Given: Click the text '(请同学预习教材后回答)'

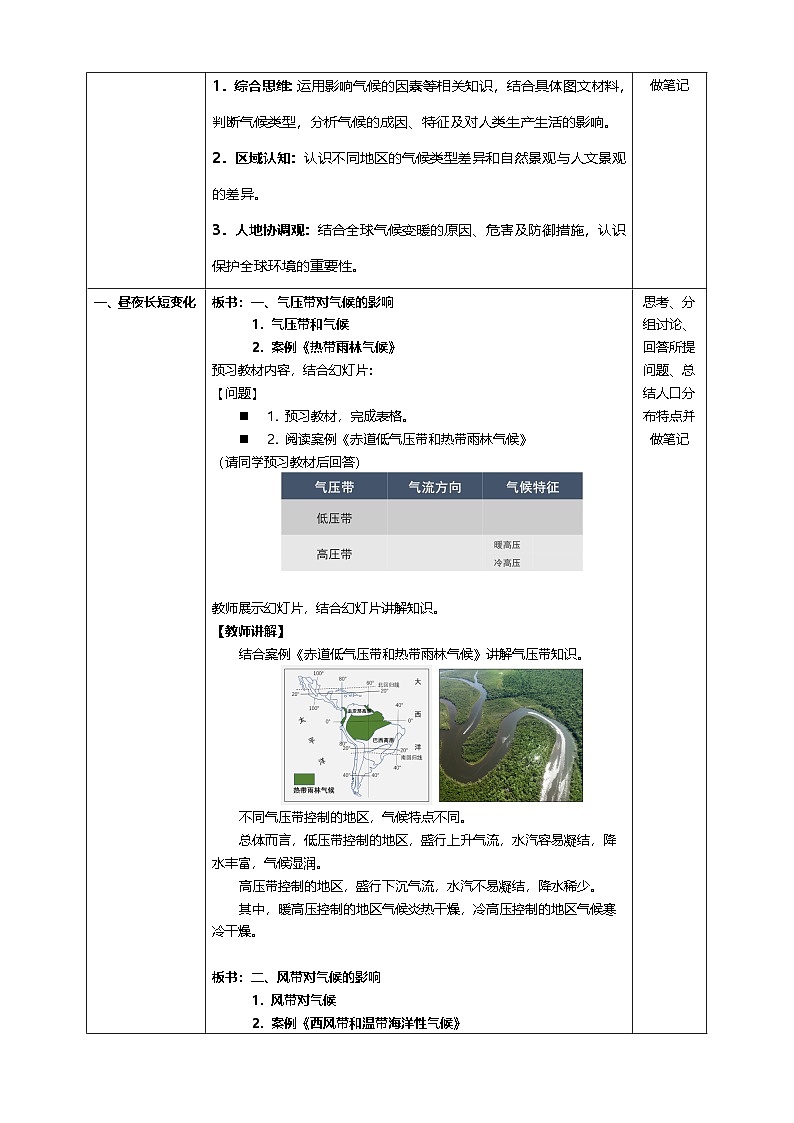Looking at the screenshot, I should tap(290, 462).
